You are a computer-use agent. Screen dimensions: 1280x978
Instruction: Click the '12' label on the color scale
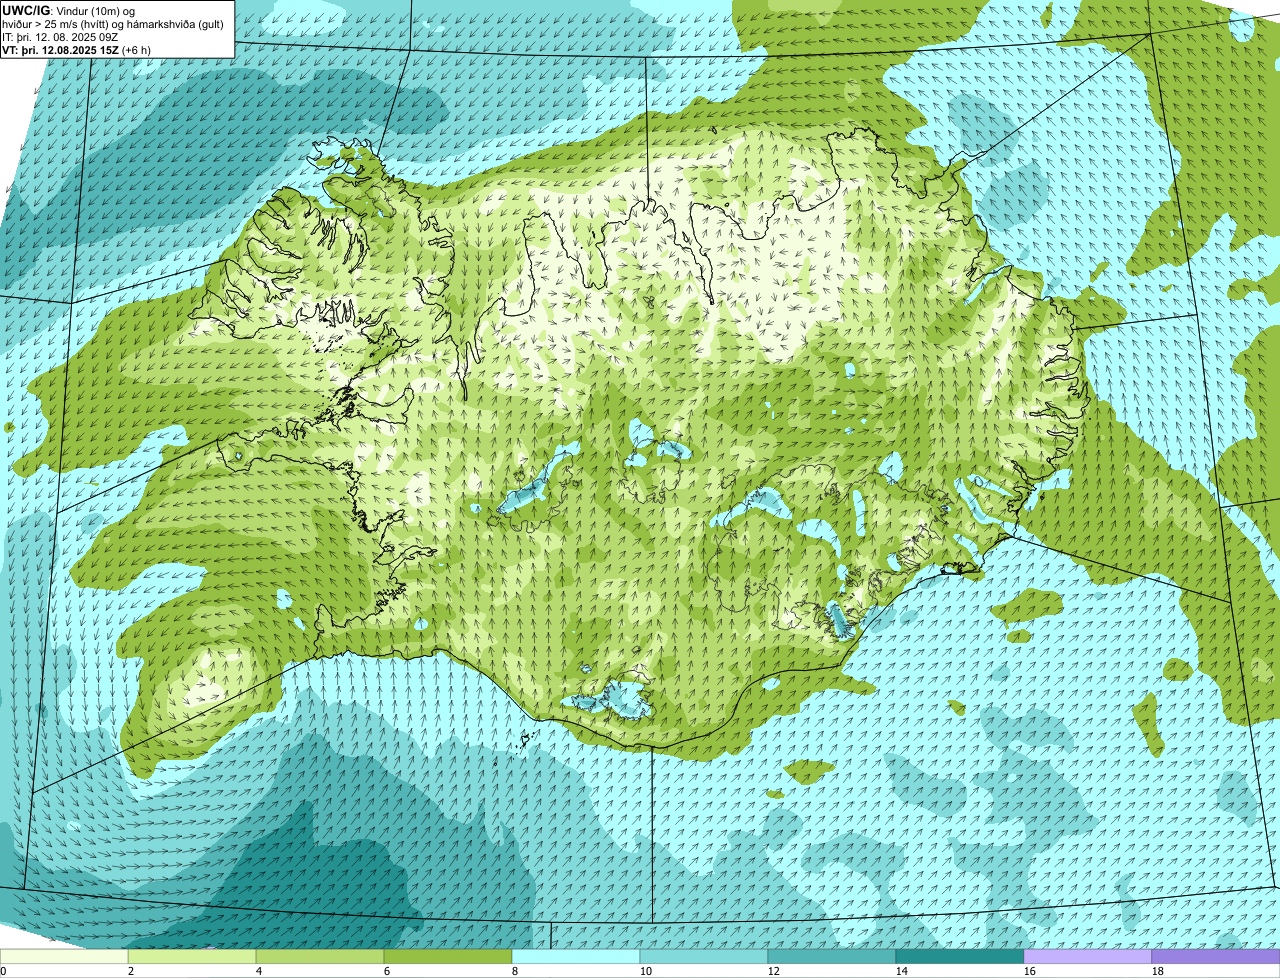(774, 971)
